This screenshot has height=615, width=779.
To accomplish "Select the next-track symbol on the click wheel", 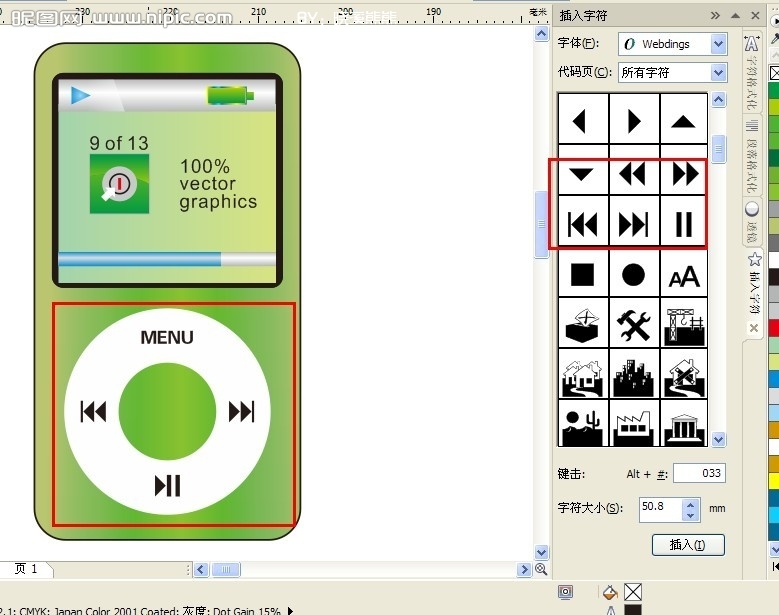I will click(241, 411).
